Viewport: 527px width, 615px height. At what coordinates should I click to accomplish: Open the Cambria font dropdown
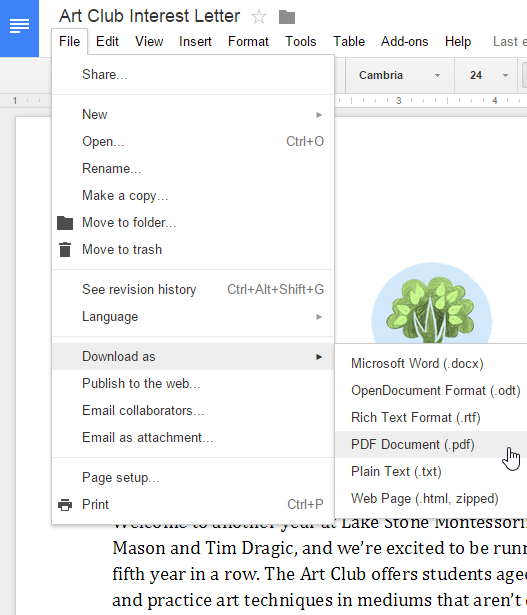tap(400, 75)
